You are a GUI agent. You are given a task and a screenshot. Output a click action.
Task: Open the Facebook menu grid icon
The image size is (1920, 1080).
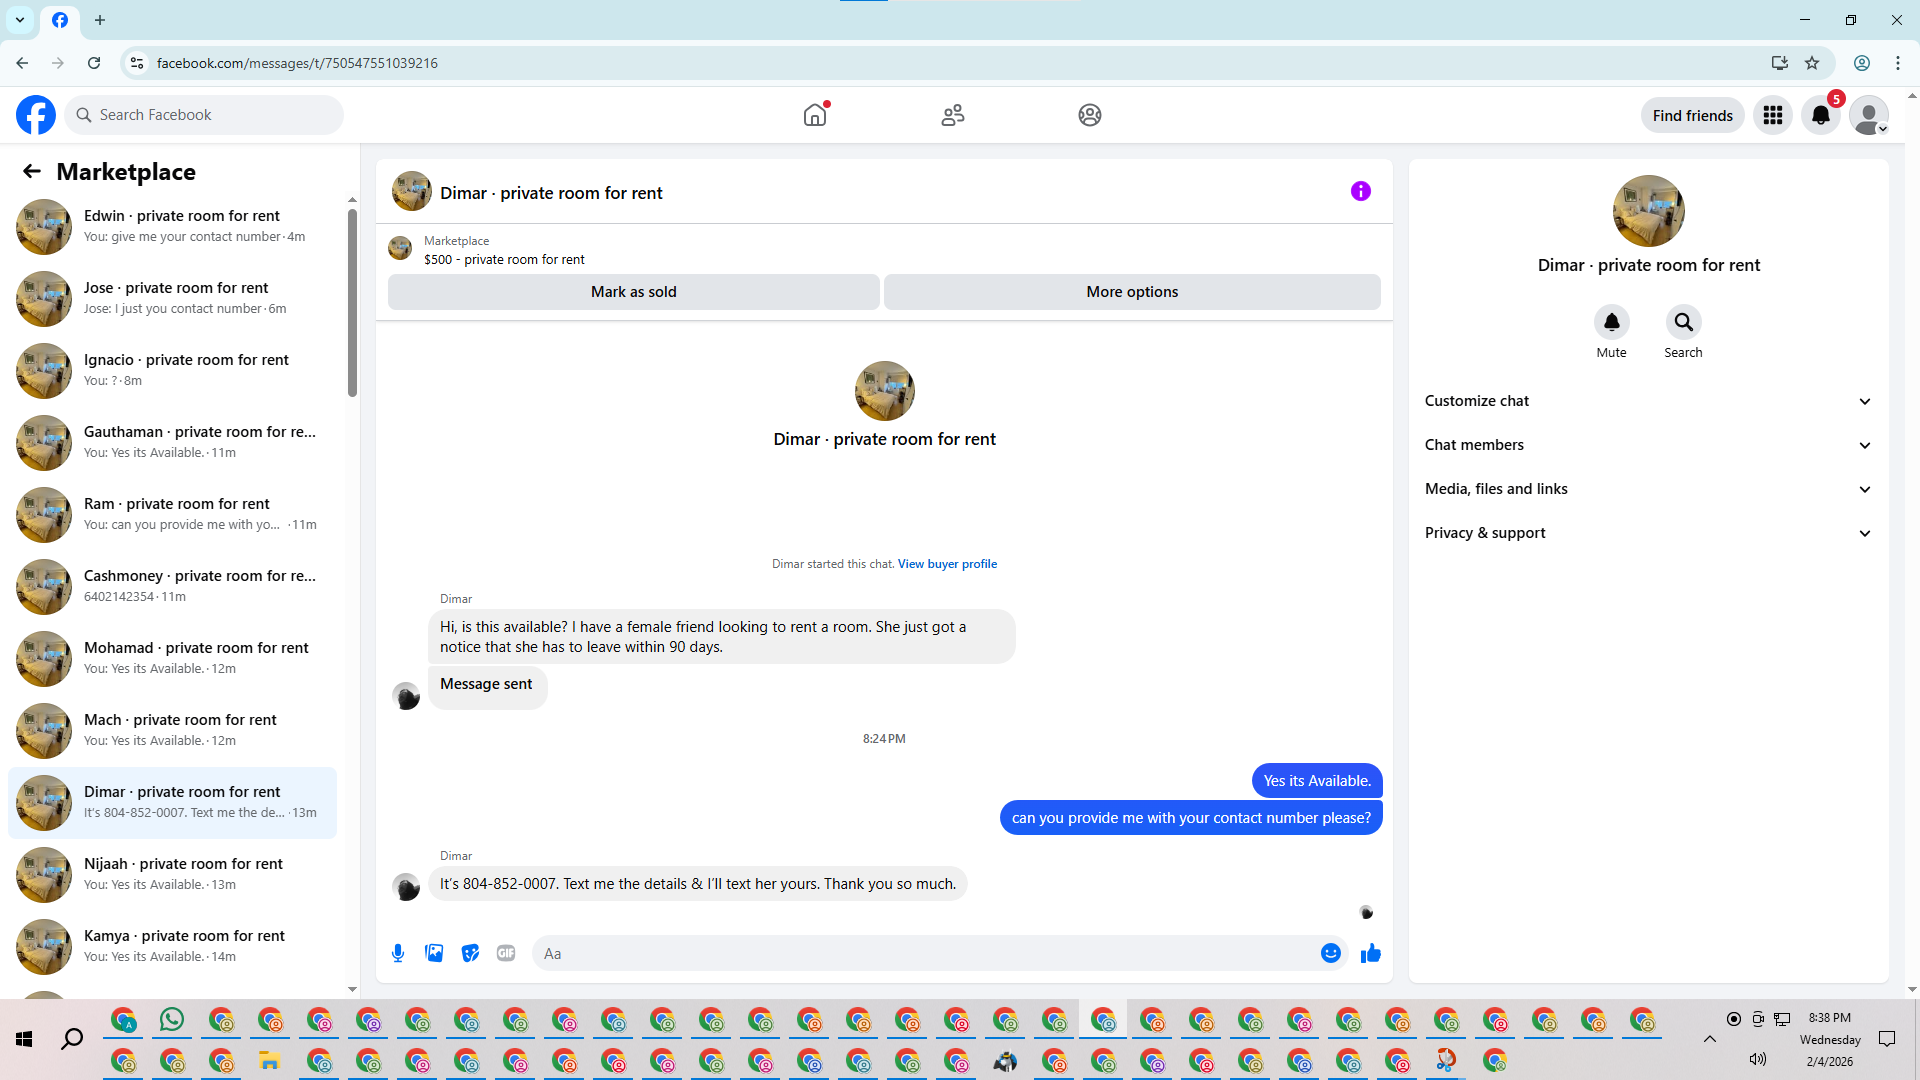pos(1772,115)
